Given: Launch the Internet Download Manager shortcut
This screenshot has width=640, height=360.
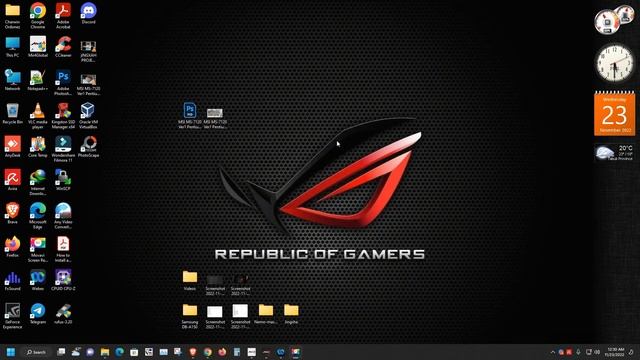Looking at the screenshot, I should coord(38,182).
